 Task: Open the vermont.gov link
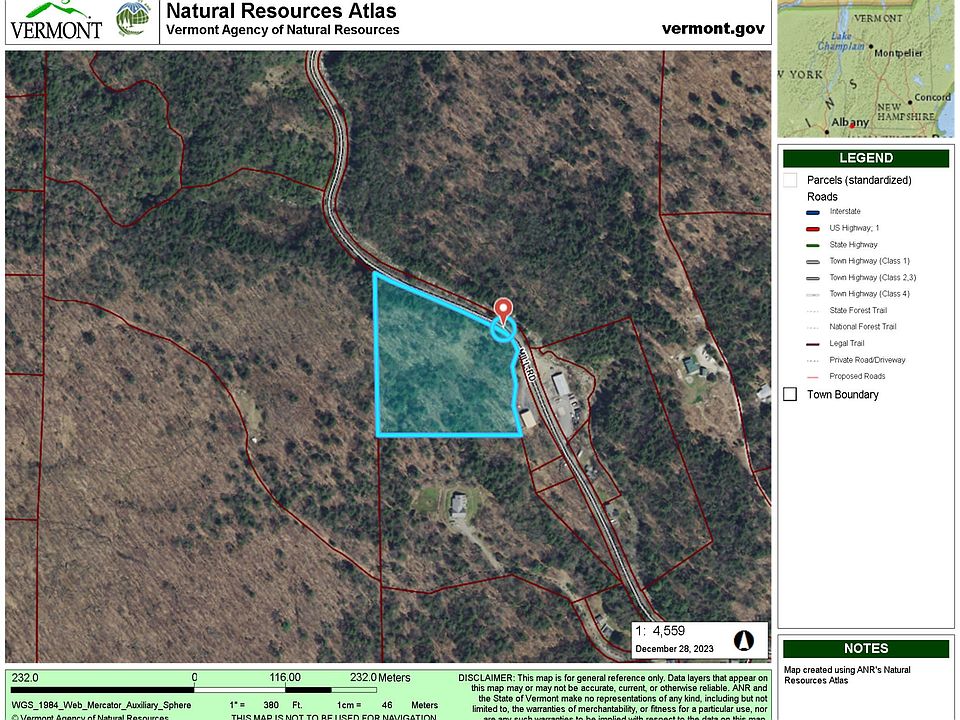[x=713, y=28]
